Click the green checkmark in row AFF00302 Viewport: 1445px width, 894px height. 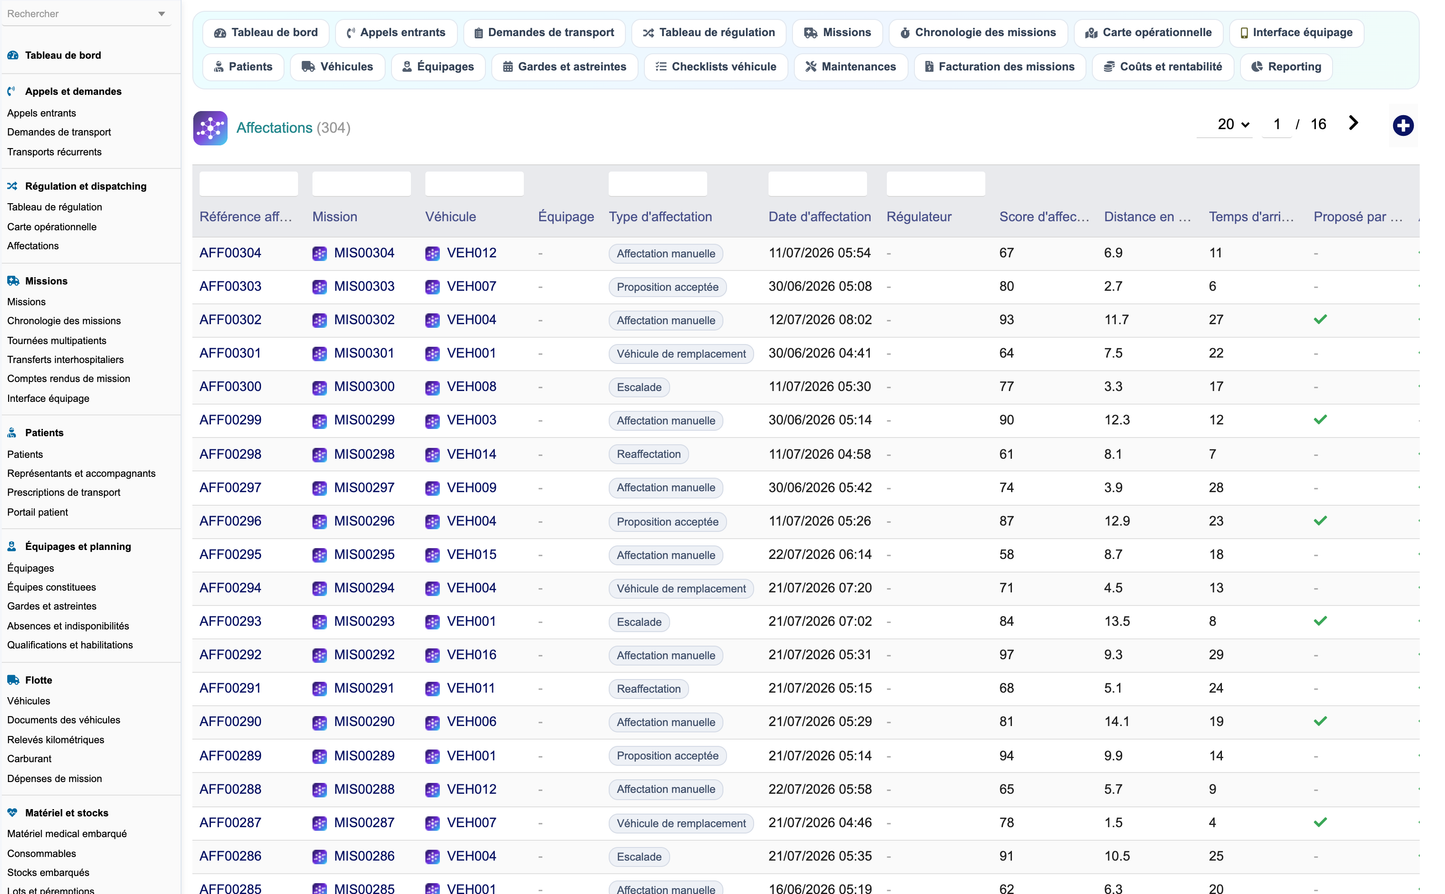pyautogui.click(x=1320, y=320)
